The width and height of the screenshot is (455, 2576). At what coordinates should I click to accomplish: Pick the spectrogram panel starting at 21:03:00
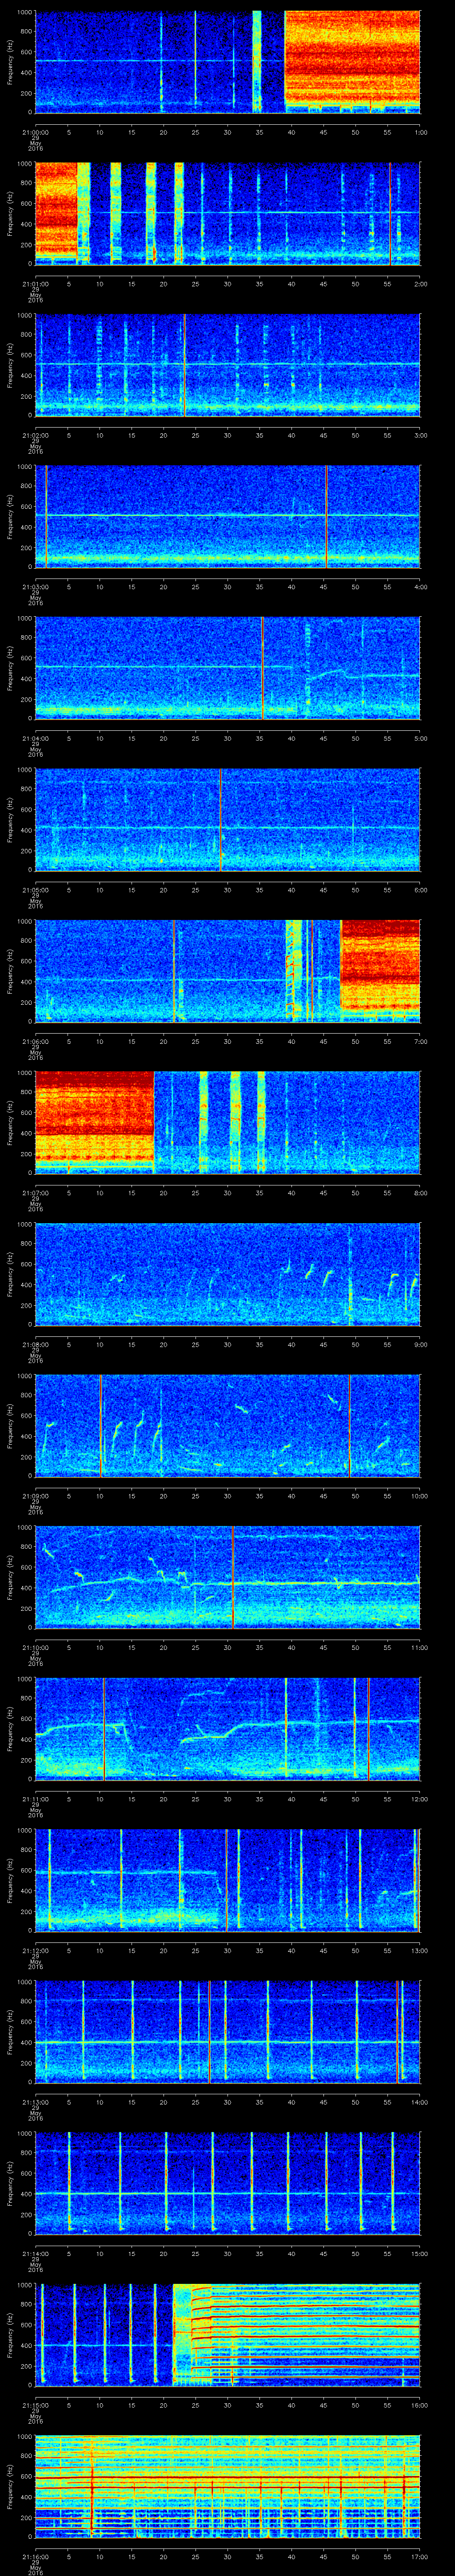coord(228,516)
